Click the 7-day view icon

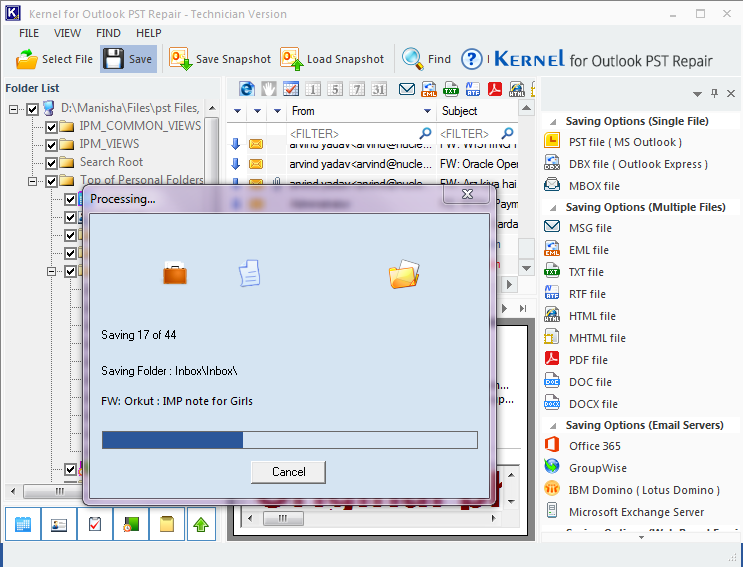(357, 89)
